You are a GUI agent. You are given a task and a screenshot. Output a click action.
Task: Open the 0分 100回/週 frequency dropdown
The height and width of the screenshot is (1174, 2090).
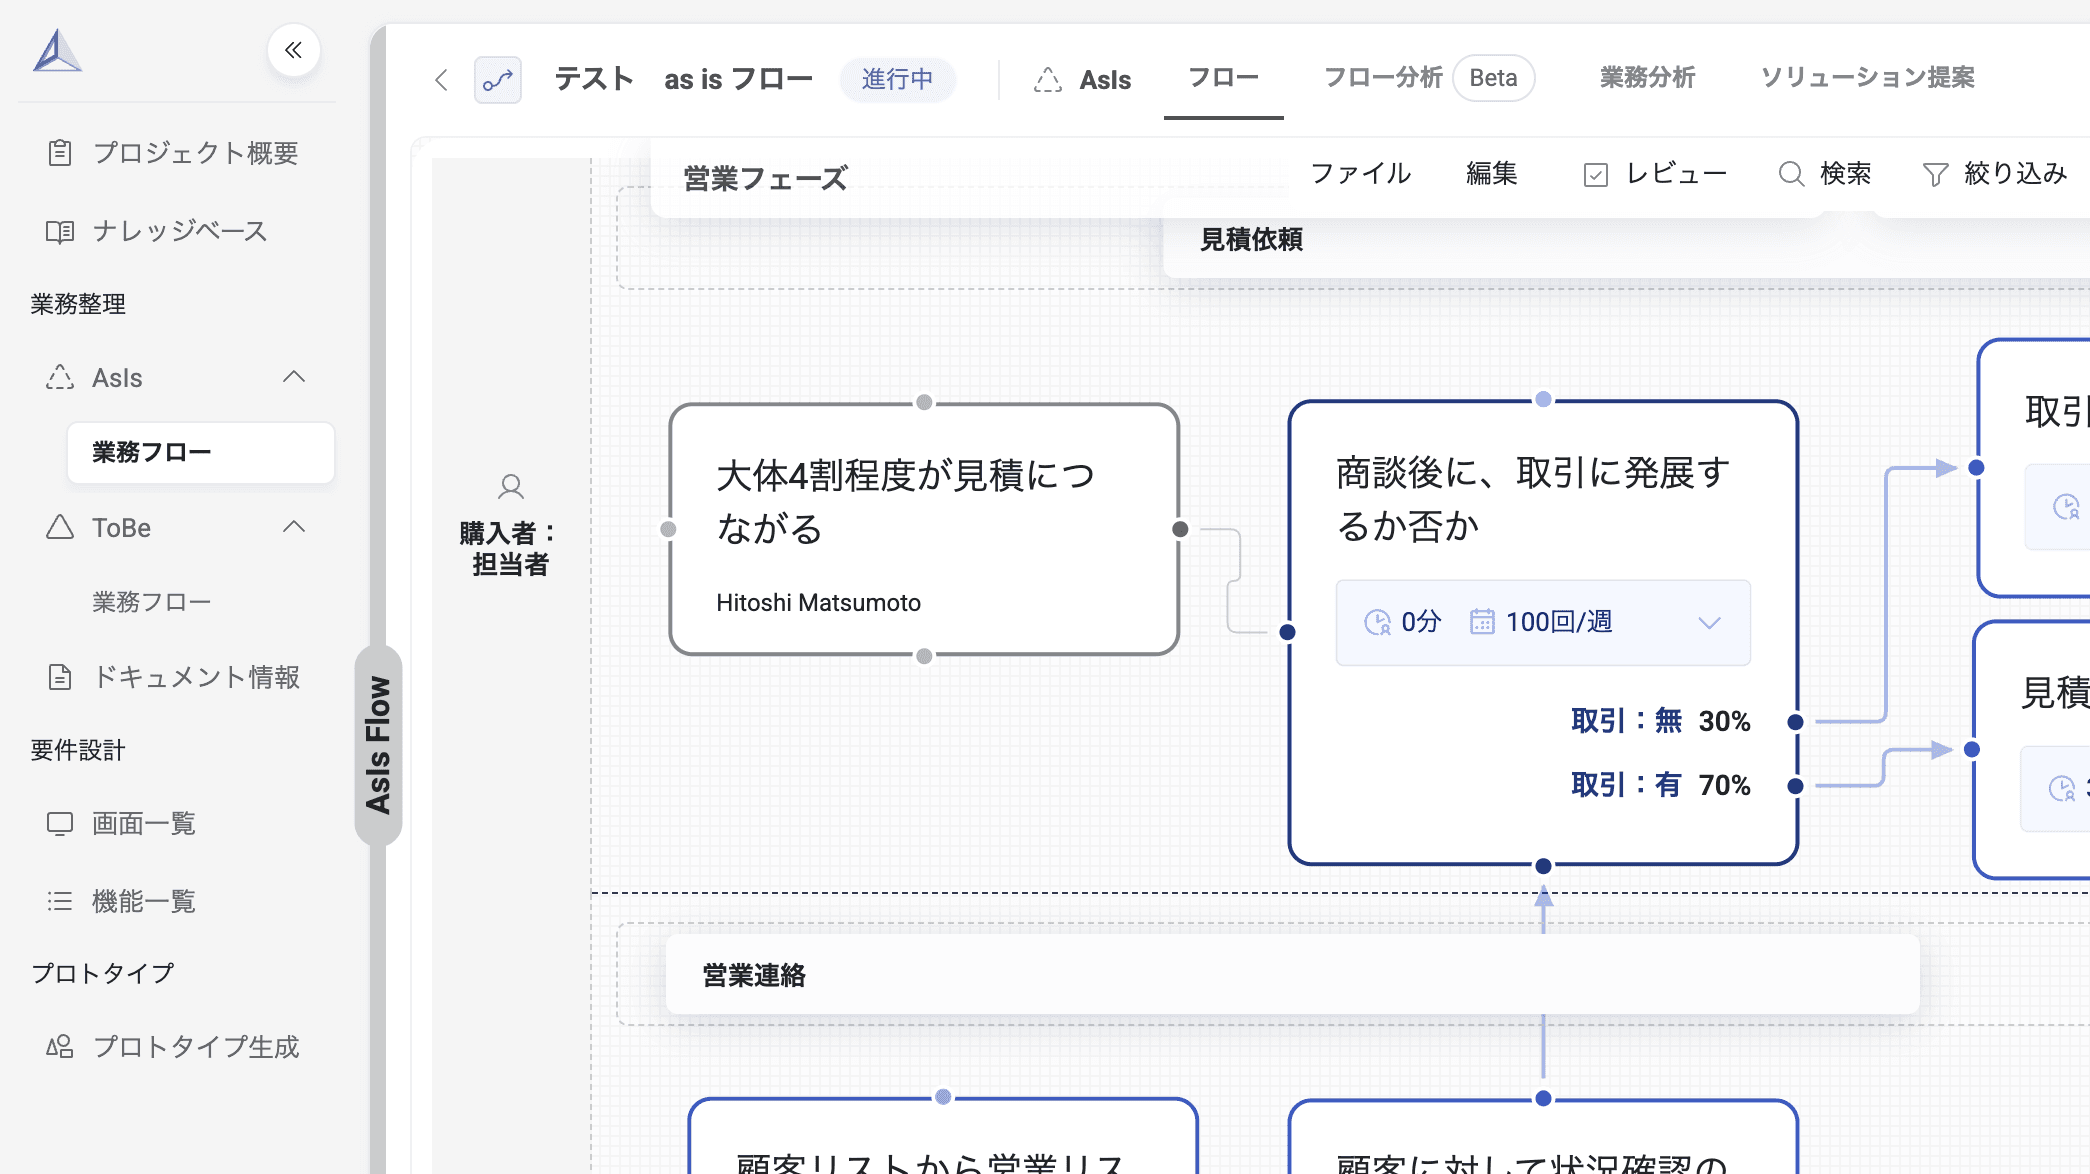tap(1709, 622)
